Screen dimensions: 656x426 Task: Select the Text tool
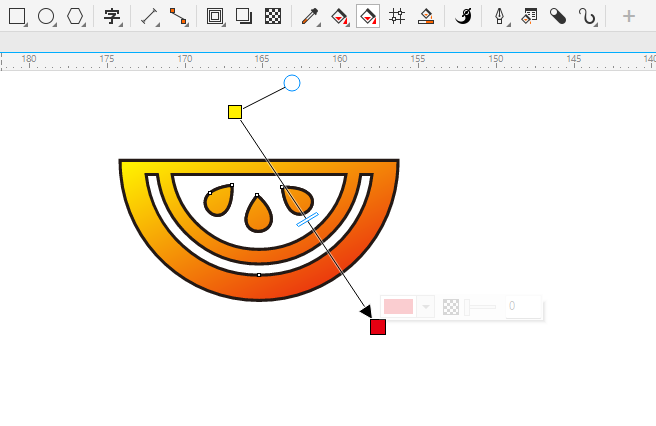(112, 16)
